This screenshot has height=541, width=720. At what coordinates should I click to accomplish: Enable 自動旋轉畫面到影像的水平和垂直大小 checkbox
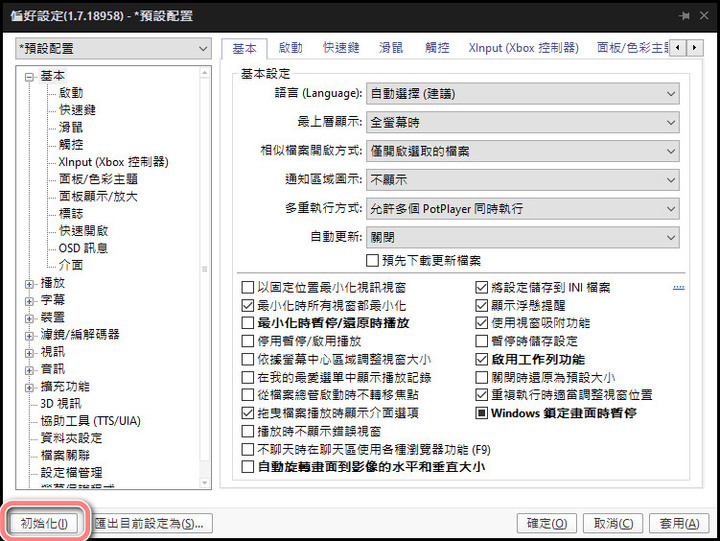248,467
